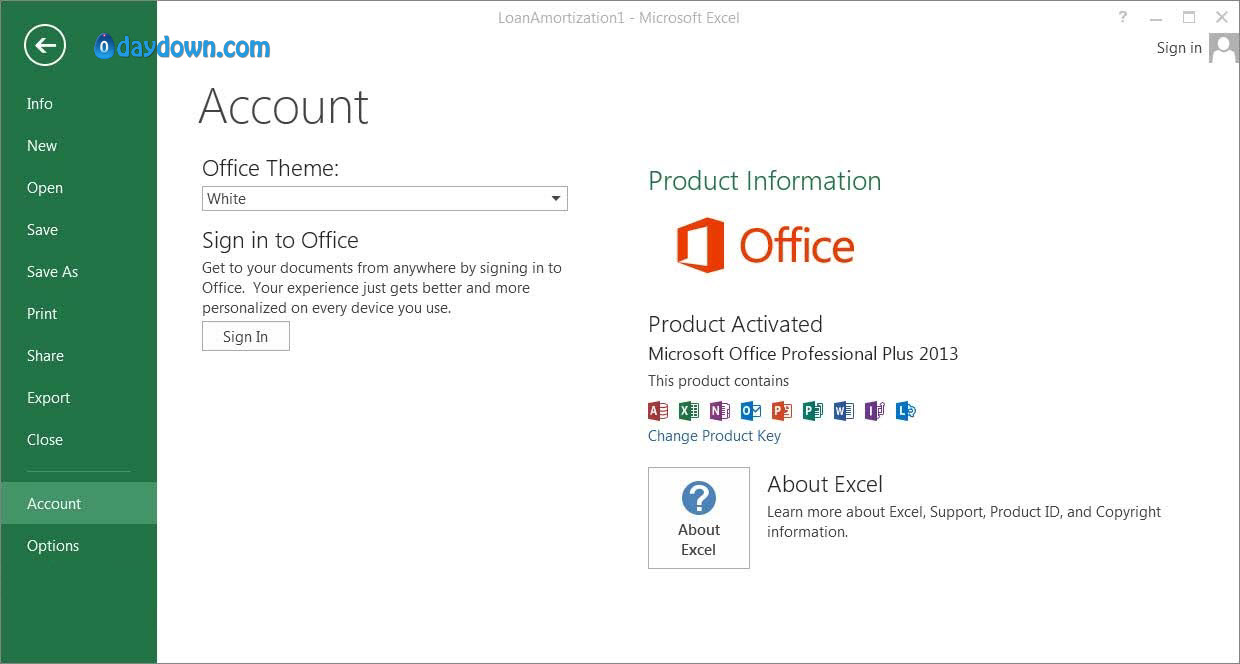1240x664 pixels.
Task: Click the Word icon in product list
Action: 844,411
